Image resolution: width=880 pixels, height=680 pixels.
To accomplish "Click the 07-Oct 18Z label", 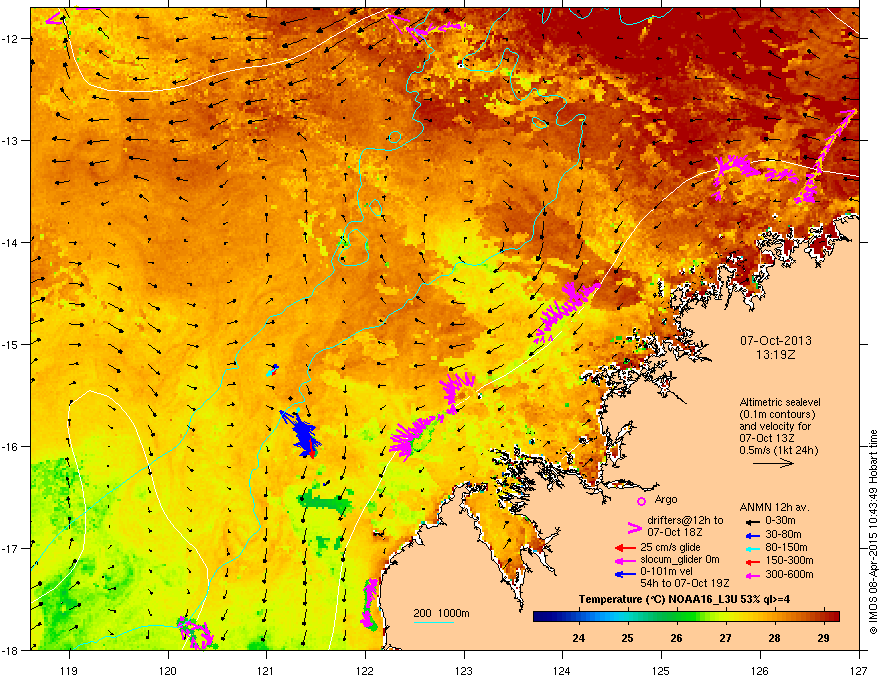I will point(675,532).
